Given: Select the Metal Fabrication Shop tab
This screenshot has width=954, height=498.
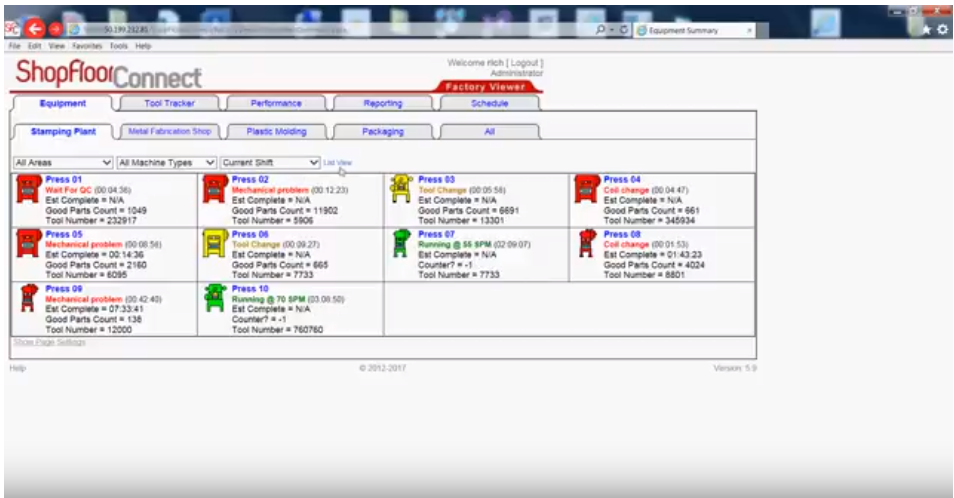Looking at the screenshot, I should pyautogui.click(x=169, y=131).
